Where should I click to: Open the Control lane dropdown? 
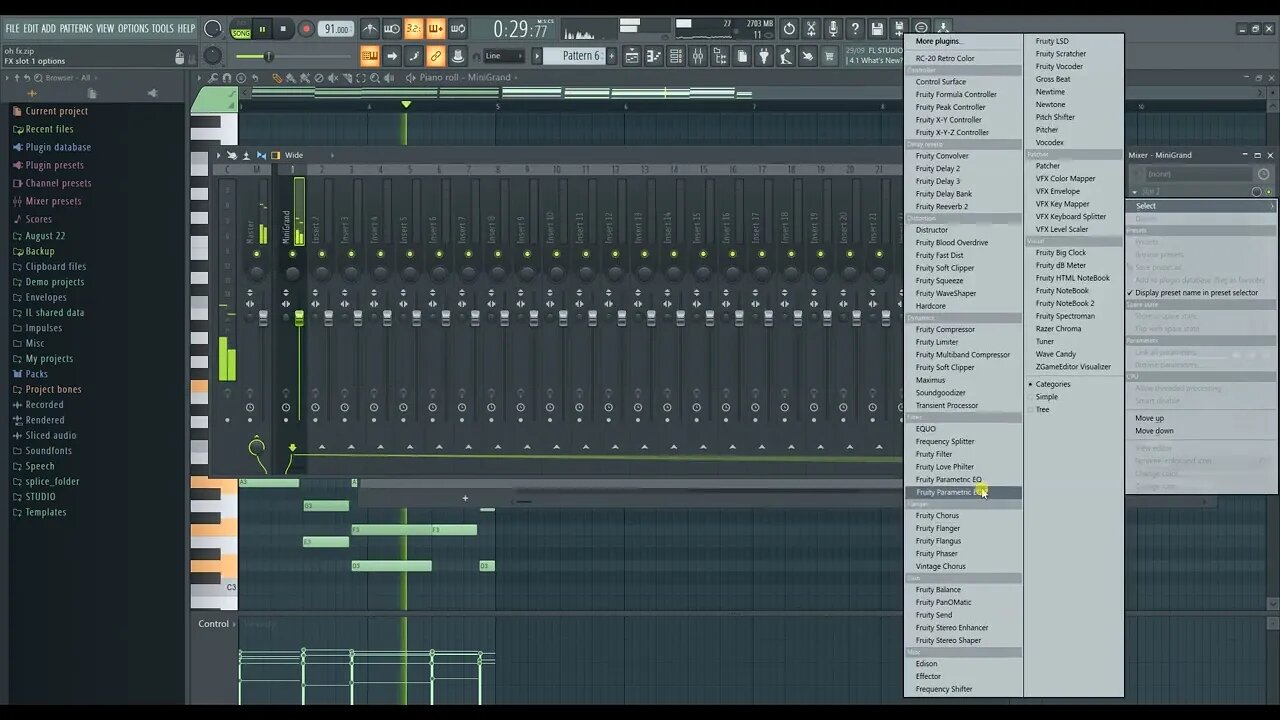pyautogui.click(x=218, y=624)
